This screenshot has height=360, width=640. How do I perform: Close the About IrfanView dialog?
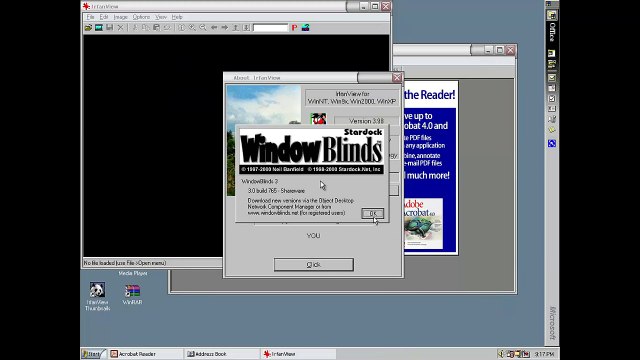tap(397, 78)
